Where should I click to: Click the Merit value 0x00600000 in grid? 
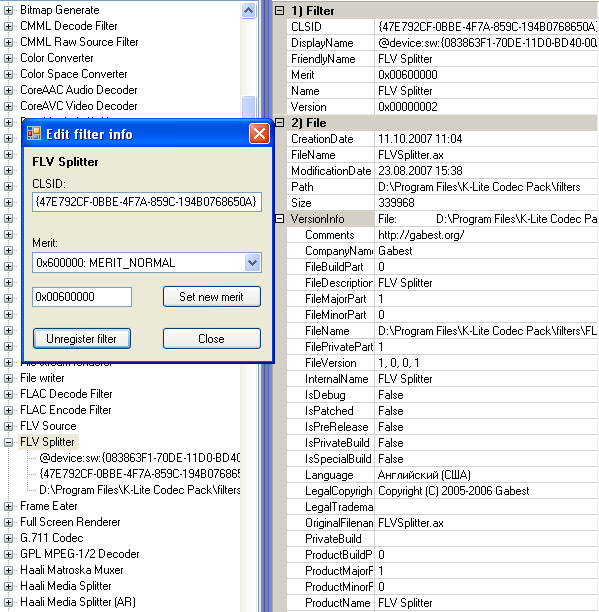(x=408, y=75)
